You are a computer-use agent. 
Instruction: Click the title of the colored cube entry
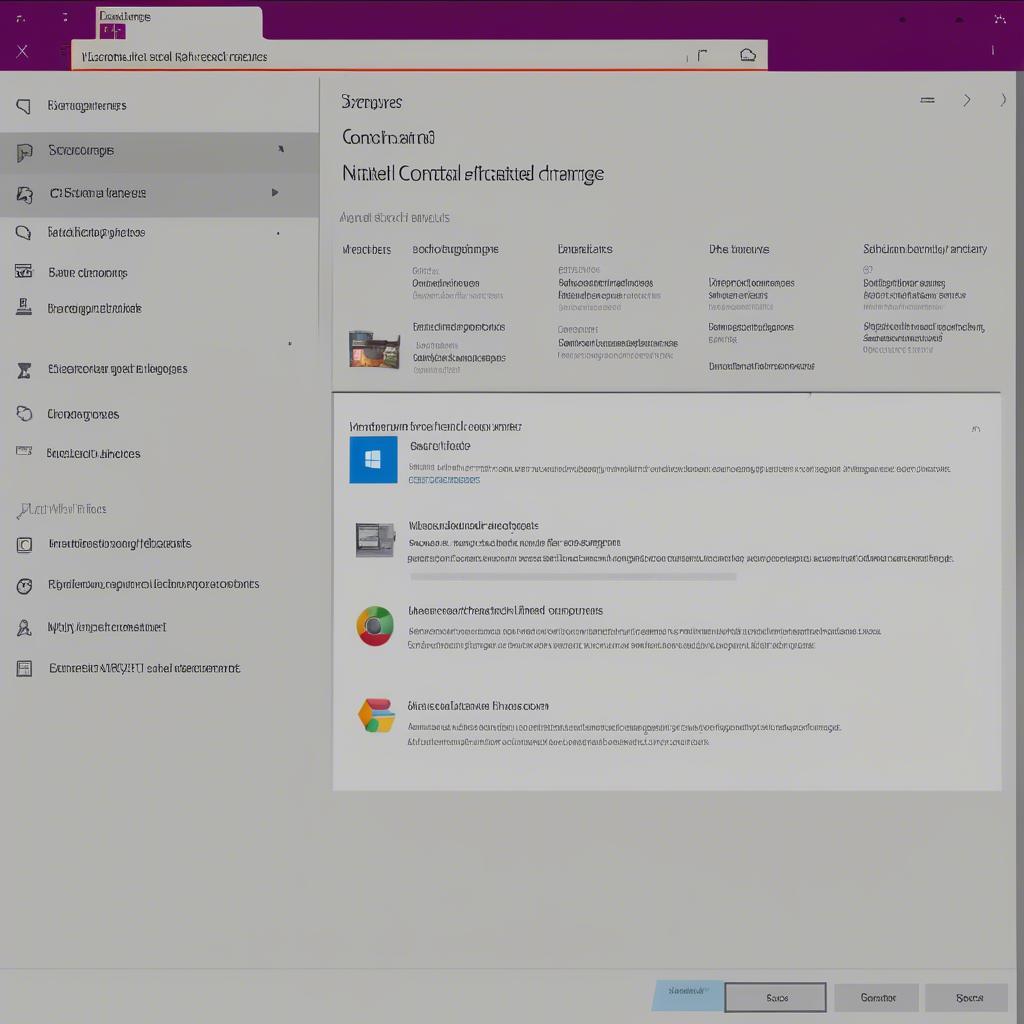(x=478, y=706)
